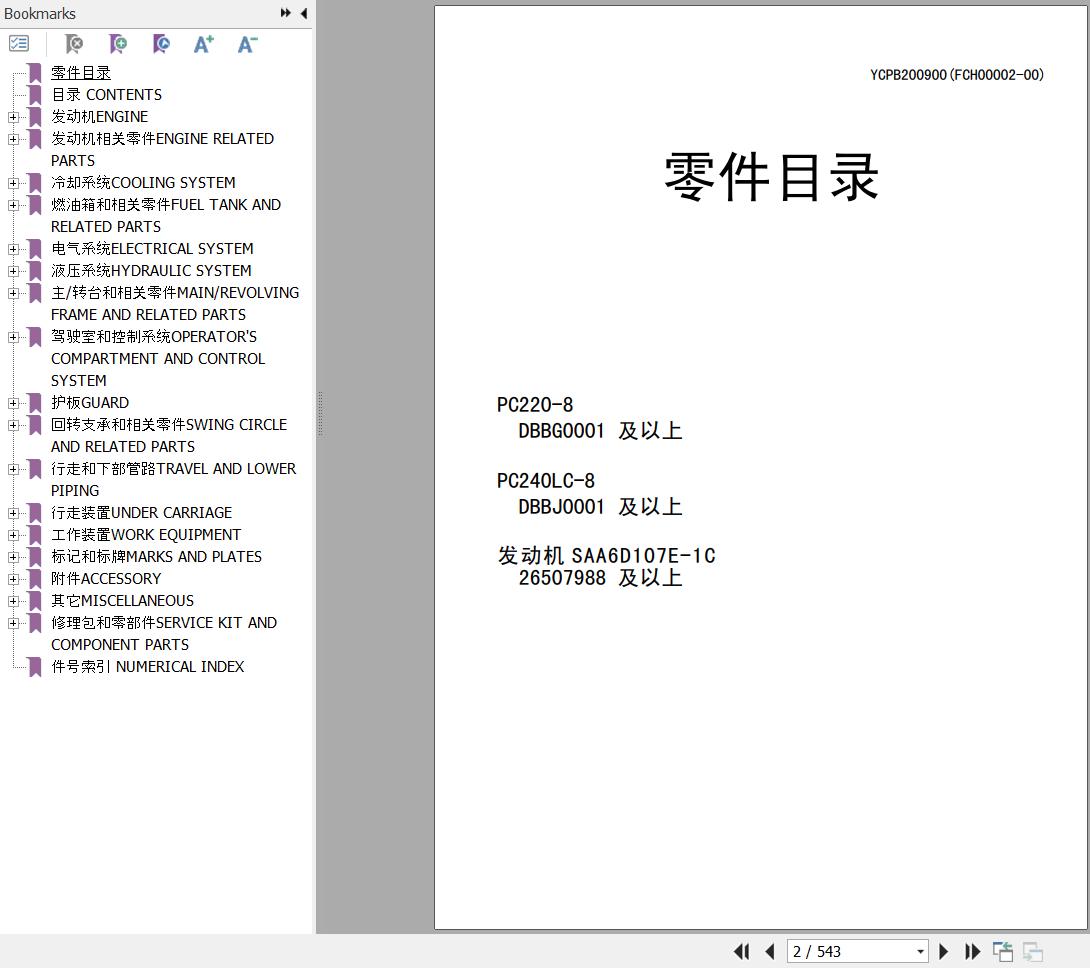The height and width of the screenshot is (968, 1090).
Task: Go to the first page
Action: [742, 951]
